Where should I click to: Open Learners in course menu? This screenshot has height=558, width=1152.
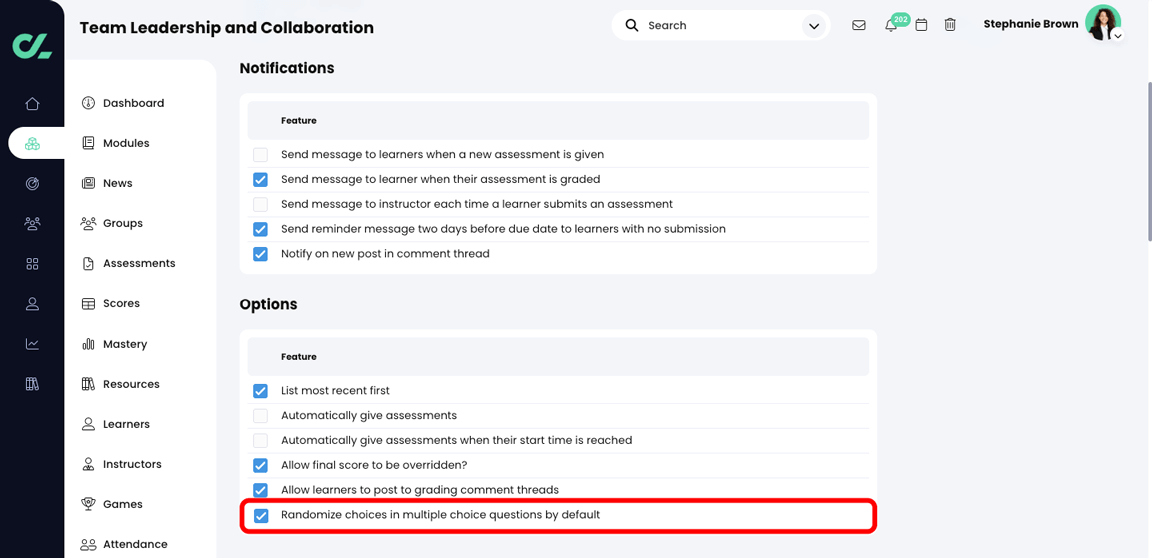point(126,424)
